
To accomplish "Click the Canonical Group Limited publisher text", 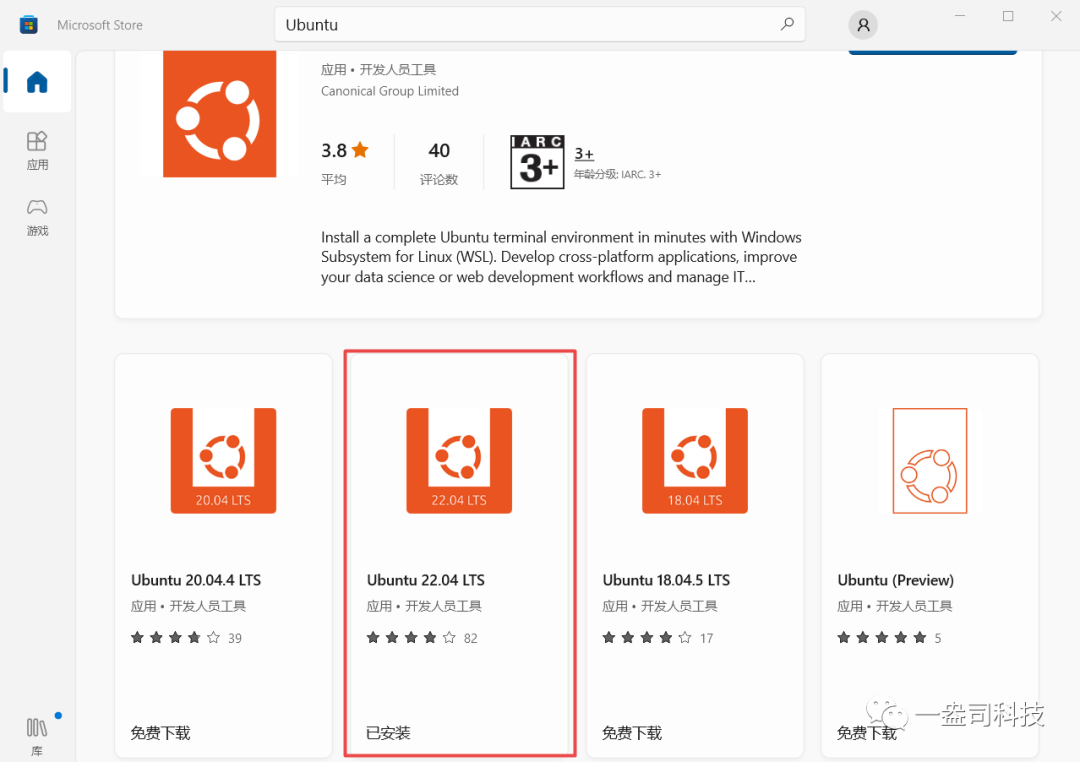I will coord(390,91).
